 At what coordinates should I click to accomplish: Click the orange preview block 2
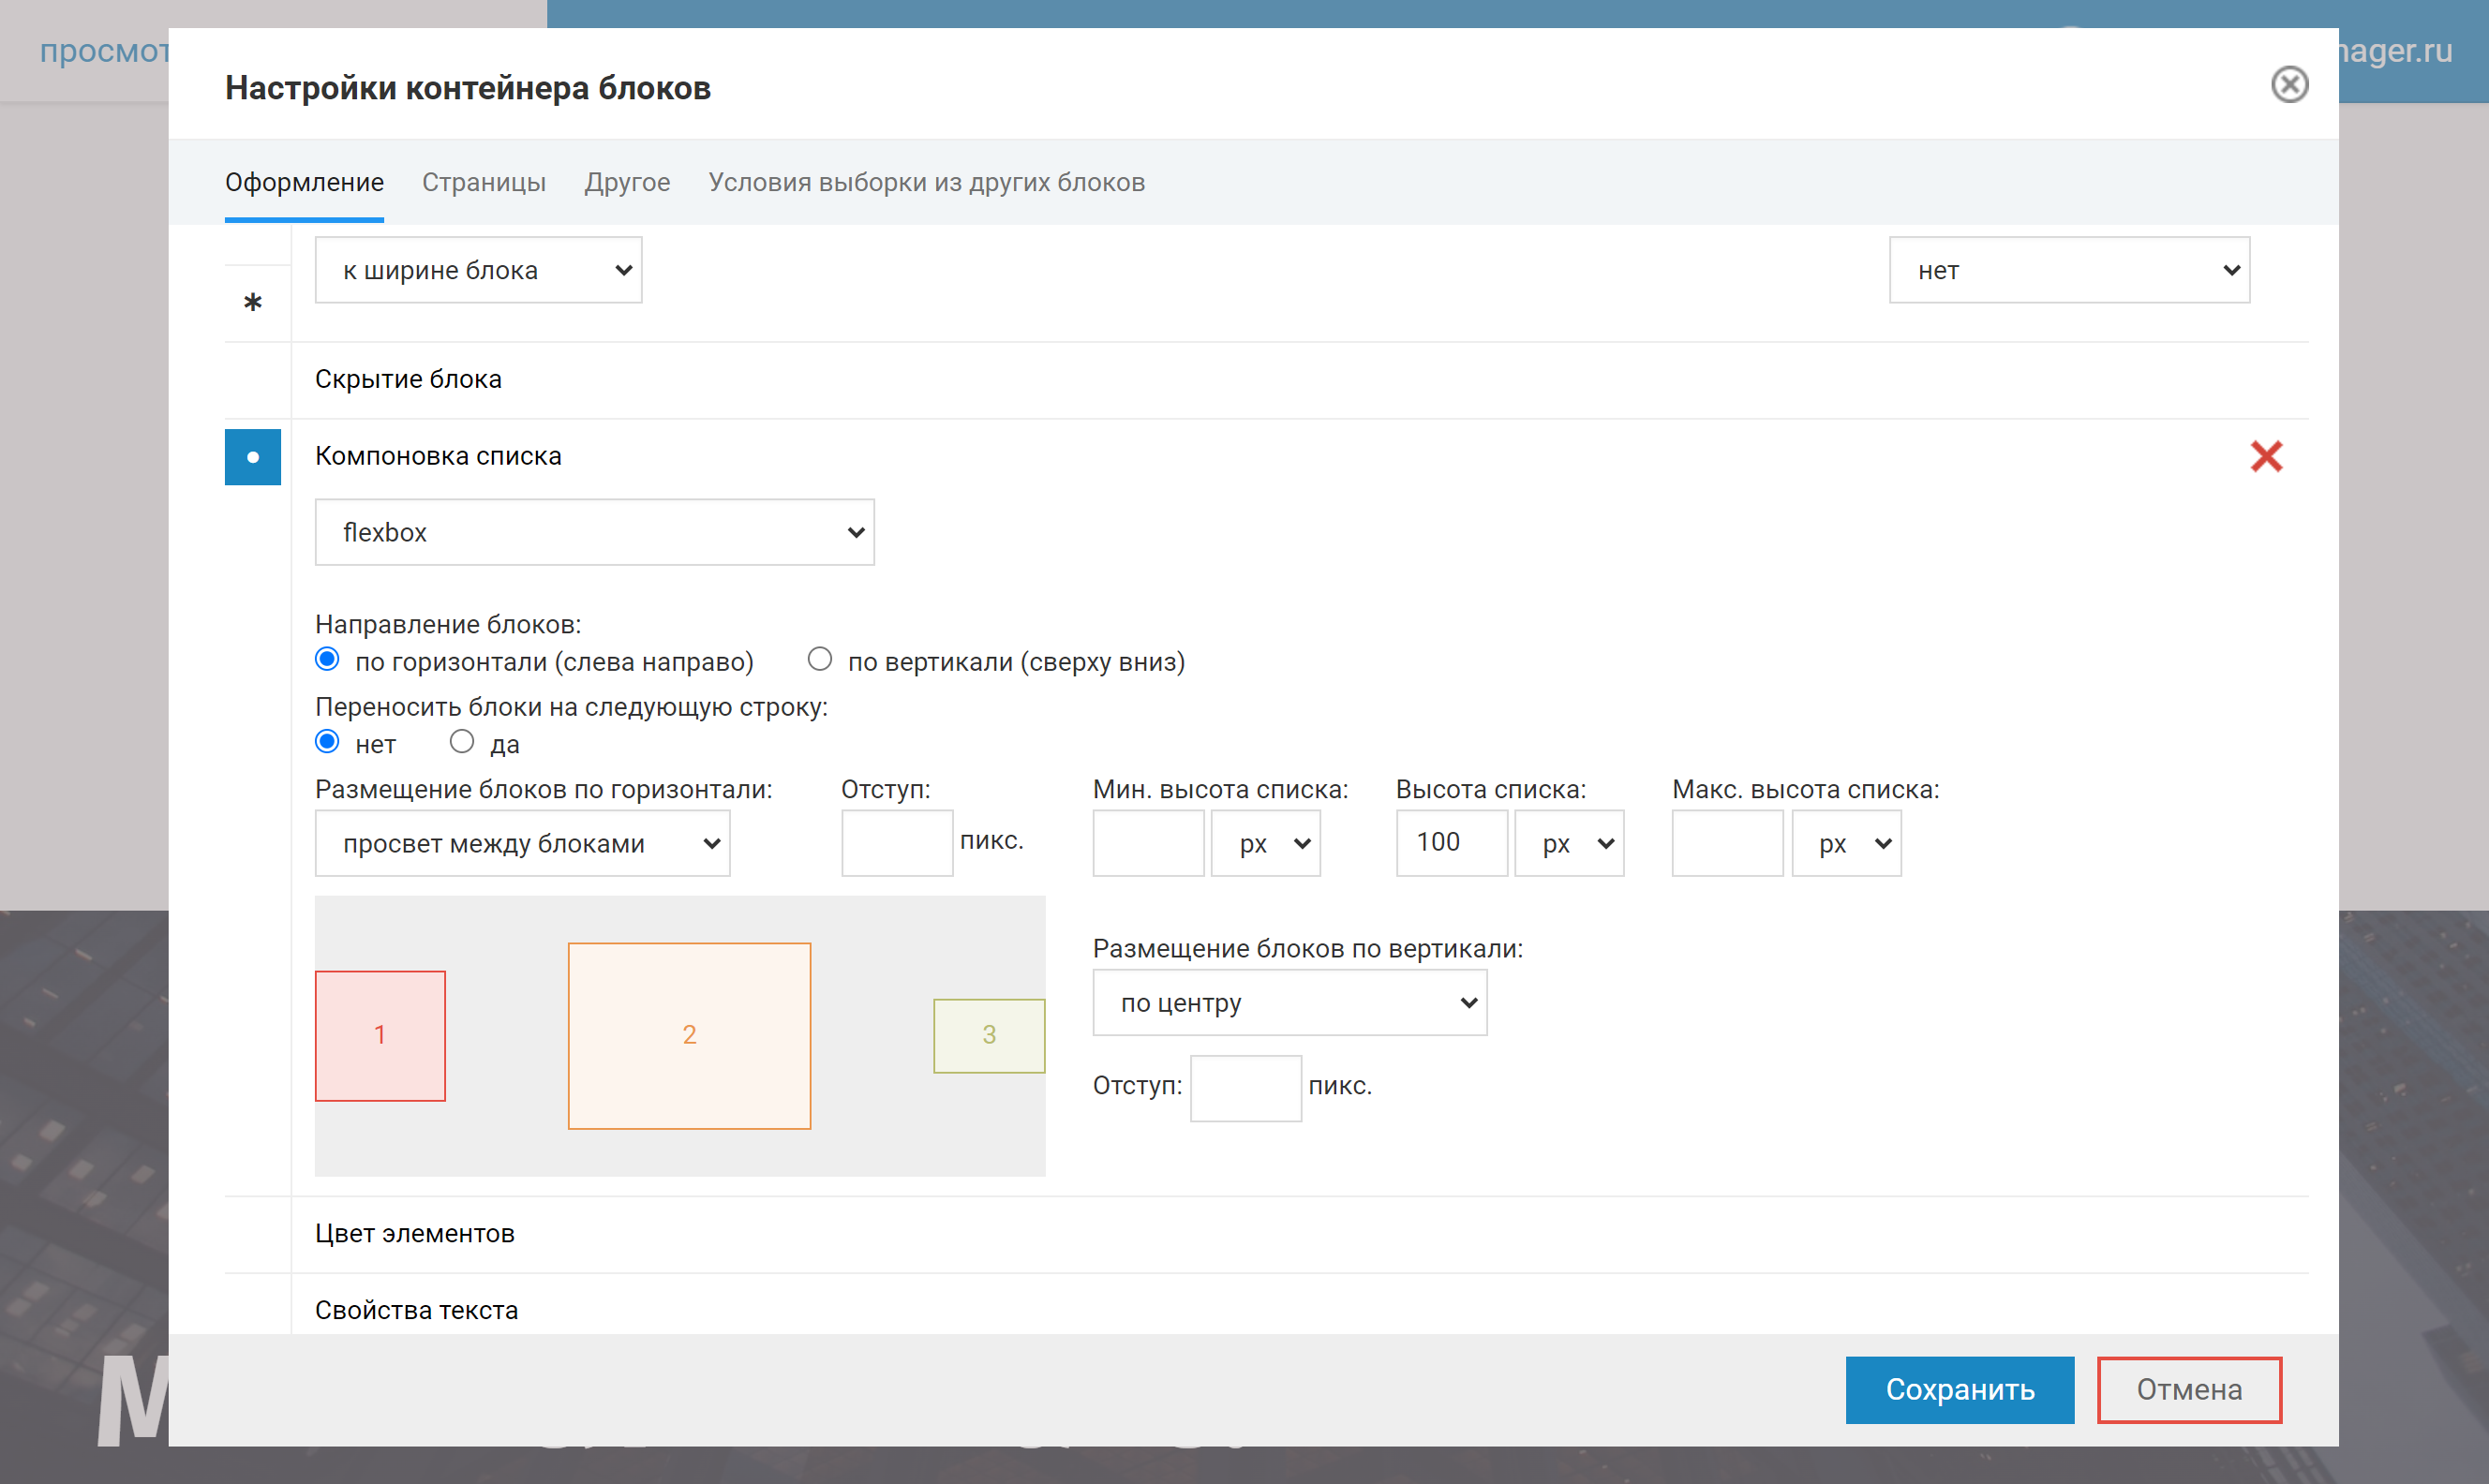[x=689, y=1035]
